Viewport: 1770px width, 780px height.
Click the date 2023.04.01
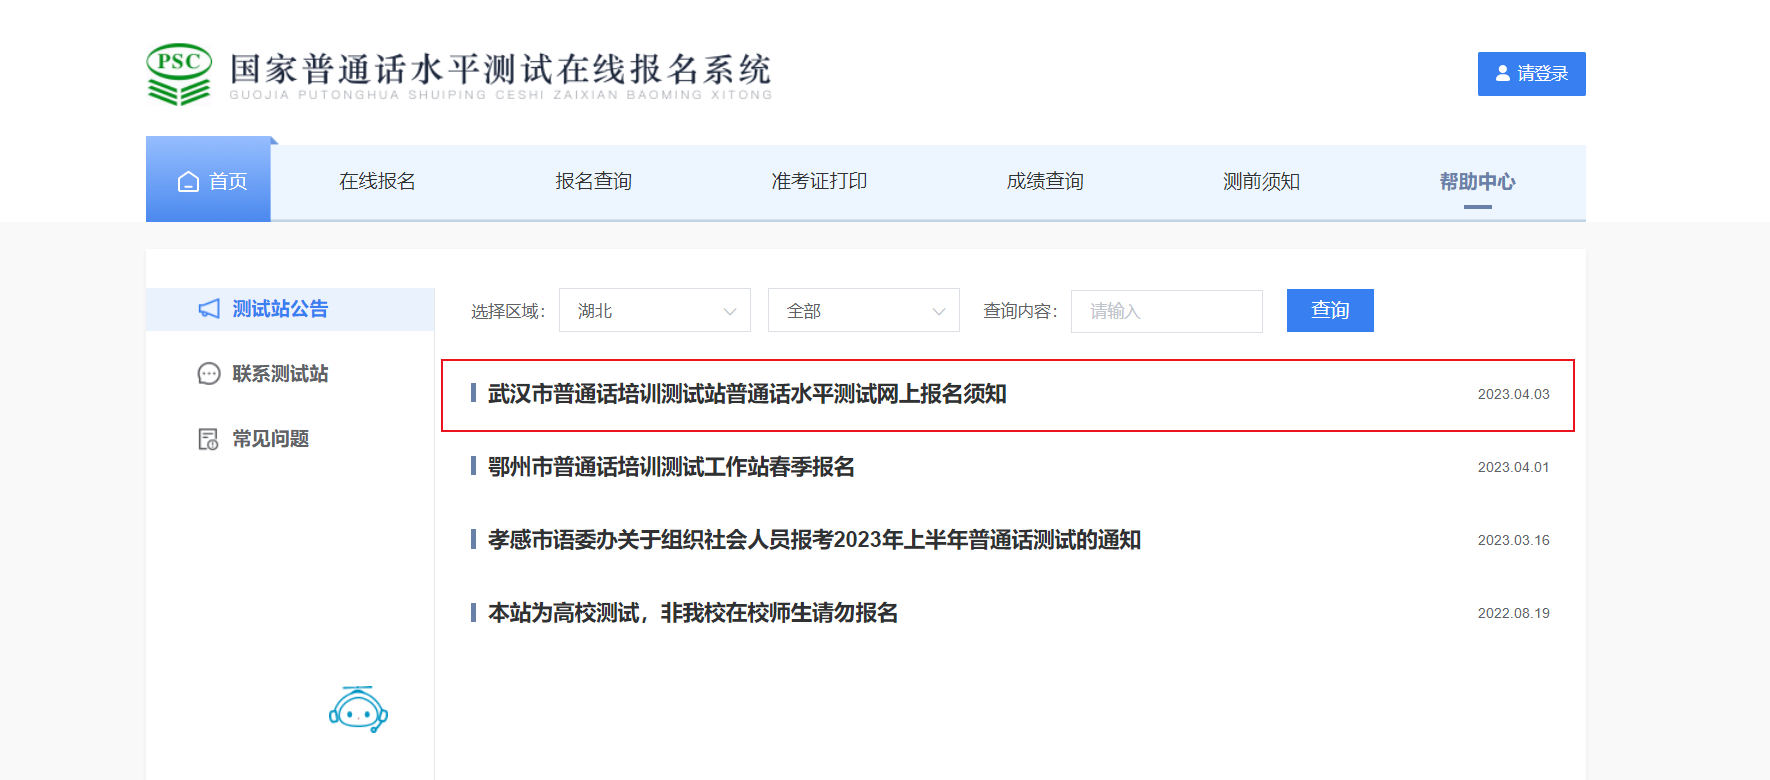click(1514, 467)
